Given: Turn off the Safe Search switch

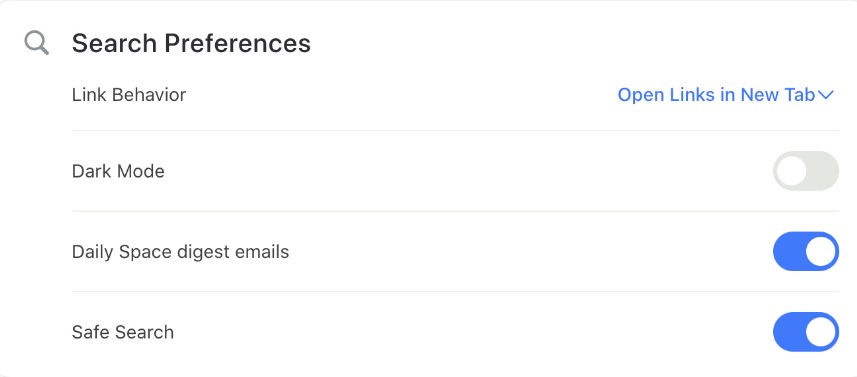Looking at the screenshot, I should pos(806,332).
